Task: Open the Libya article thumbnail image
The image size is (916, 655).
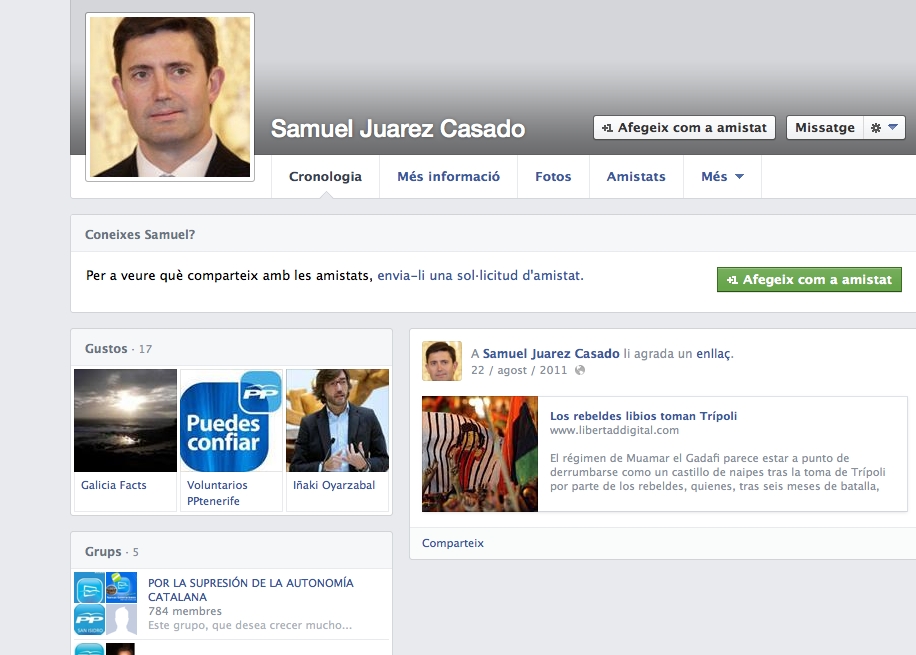Action: pos(480,454)
